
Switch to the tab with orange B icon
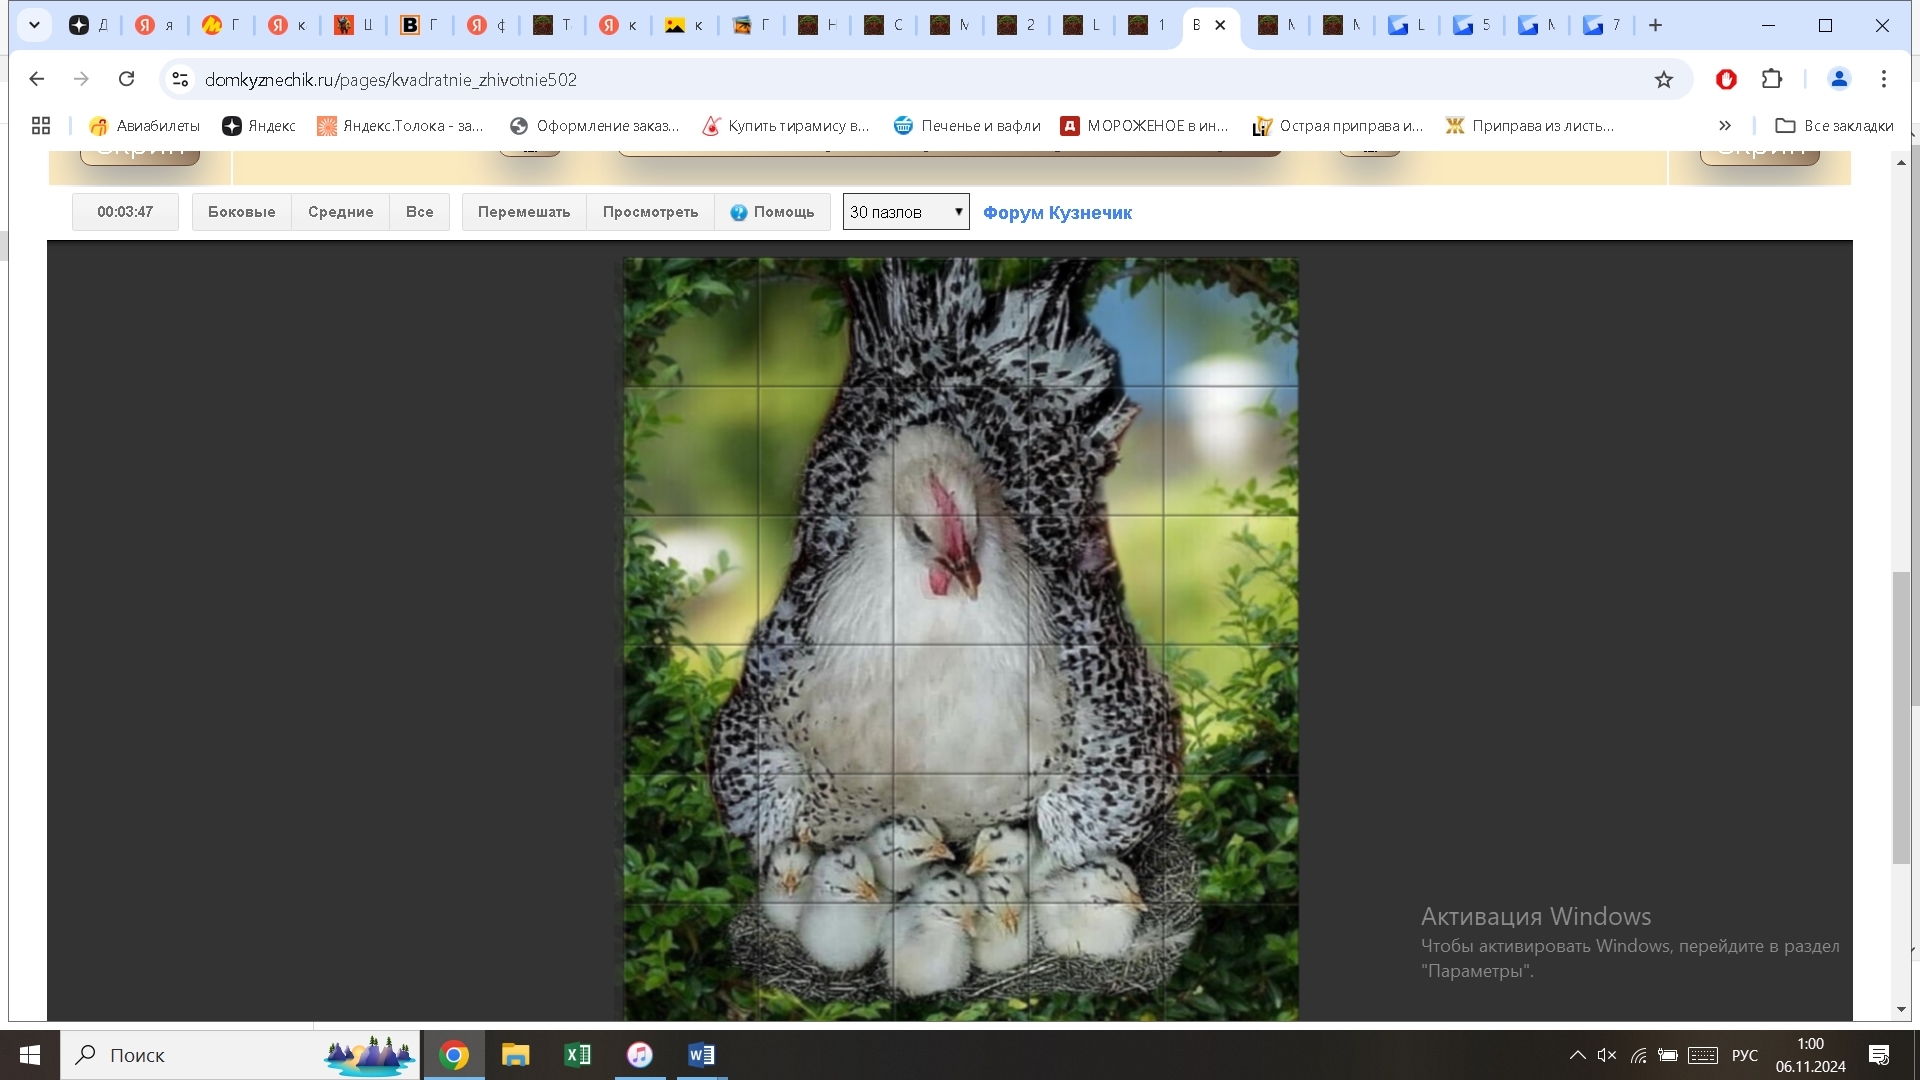tap(420, 25)
